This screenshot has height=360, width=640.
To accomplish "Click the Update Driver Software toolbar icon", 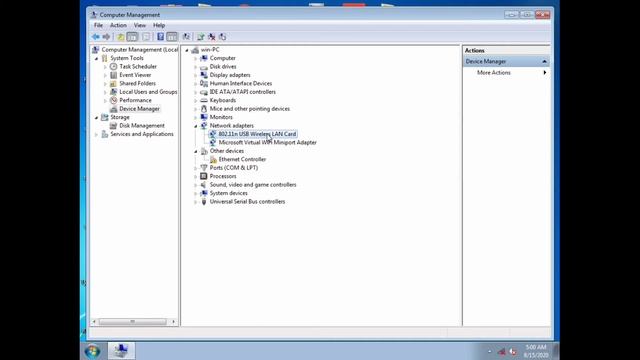I will [x=200, y=37].
